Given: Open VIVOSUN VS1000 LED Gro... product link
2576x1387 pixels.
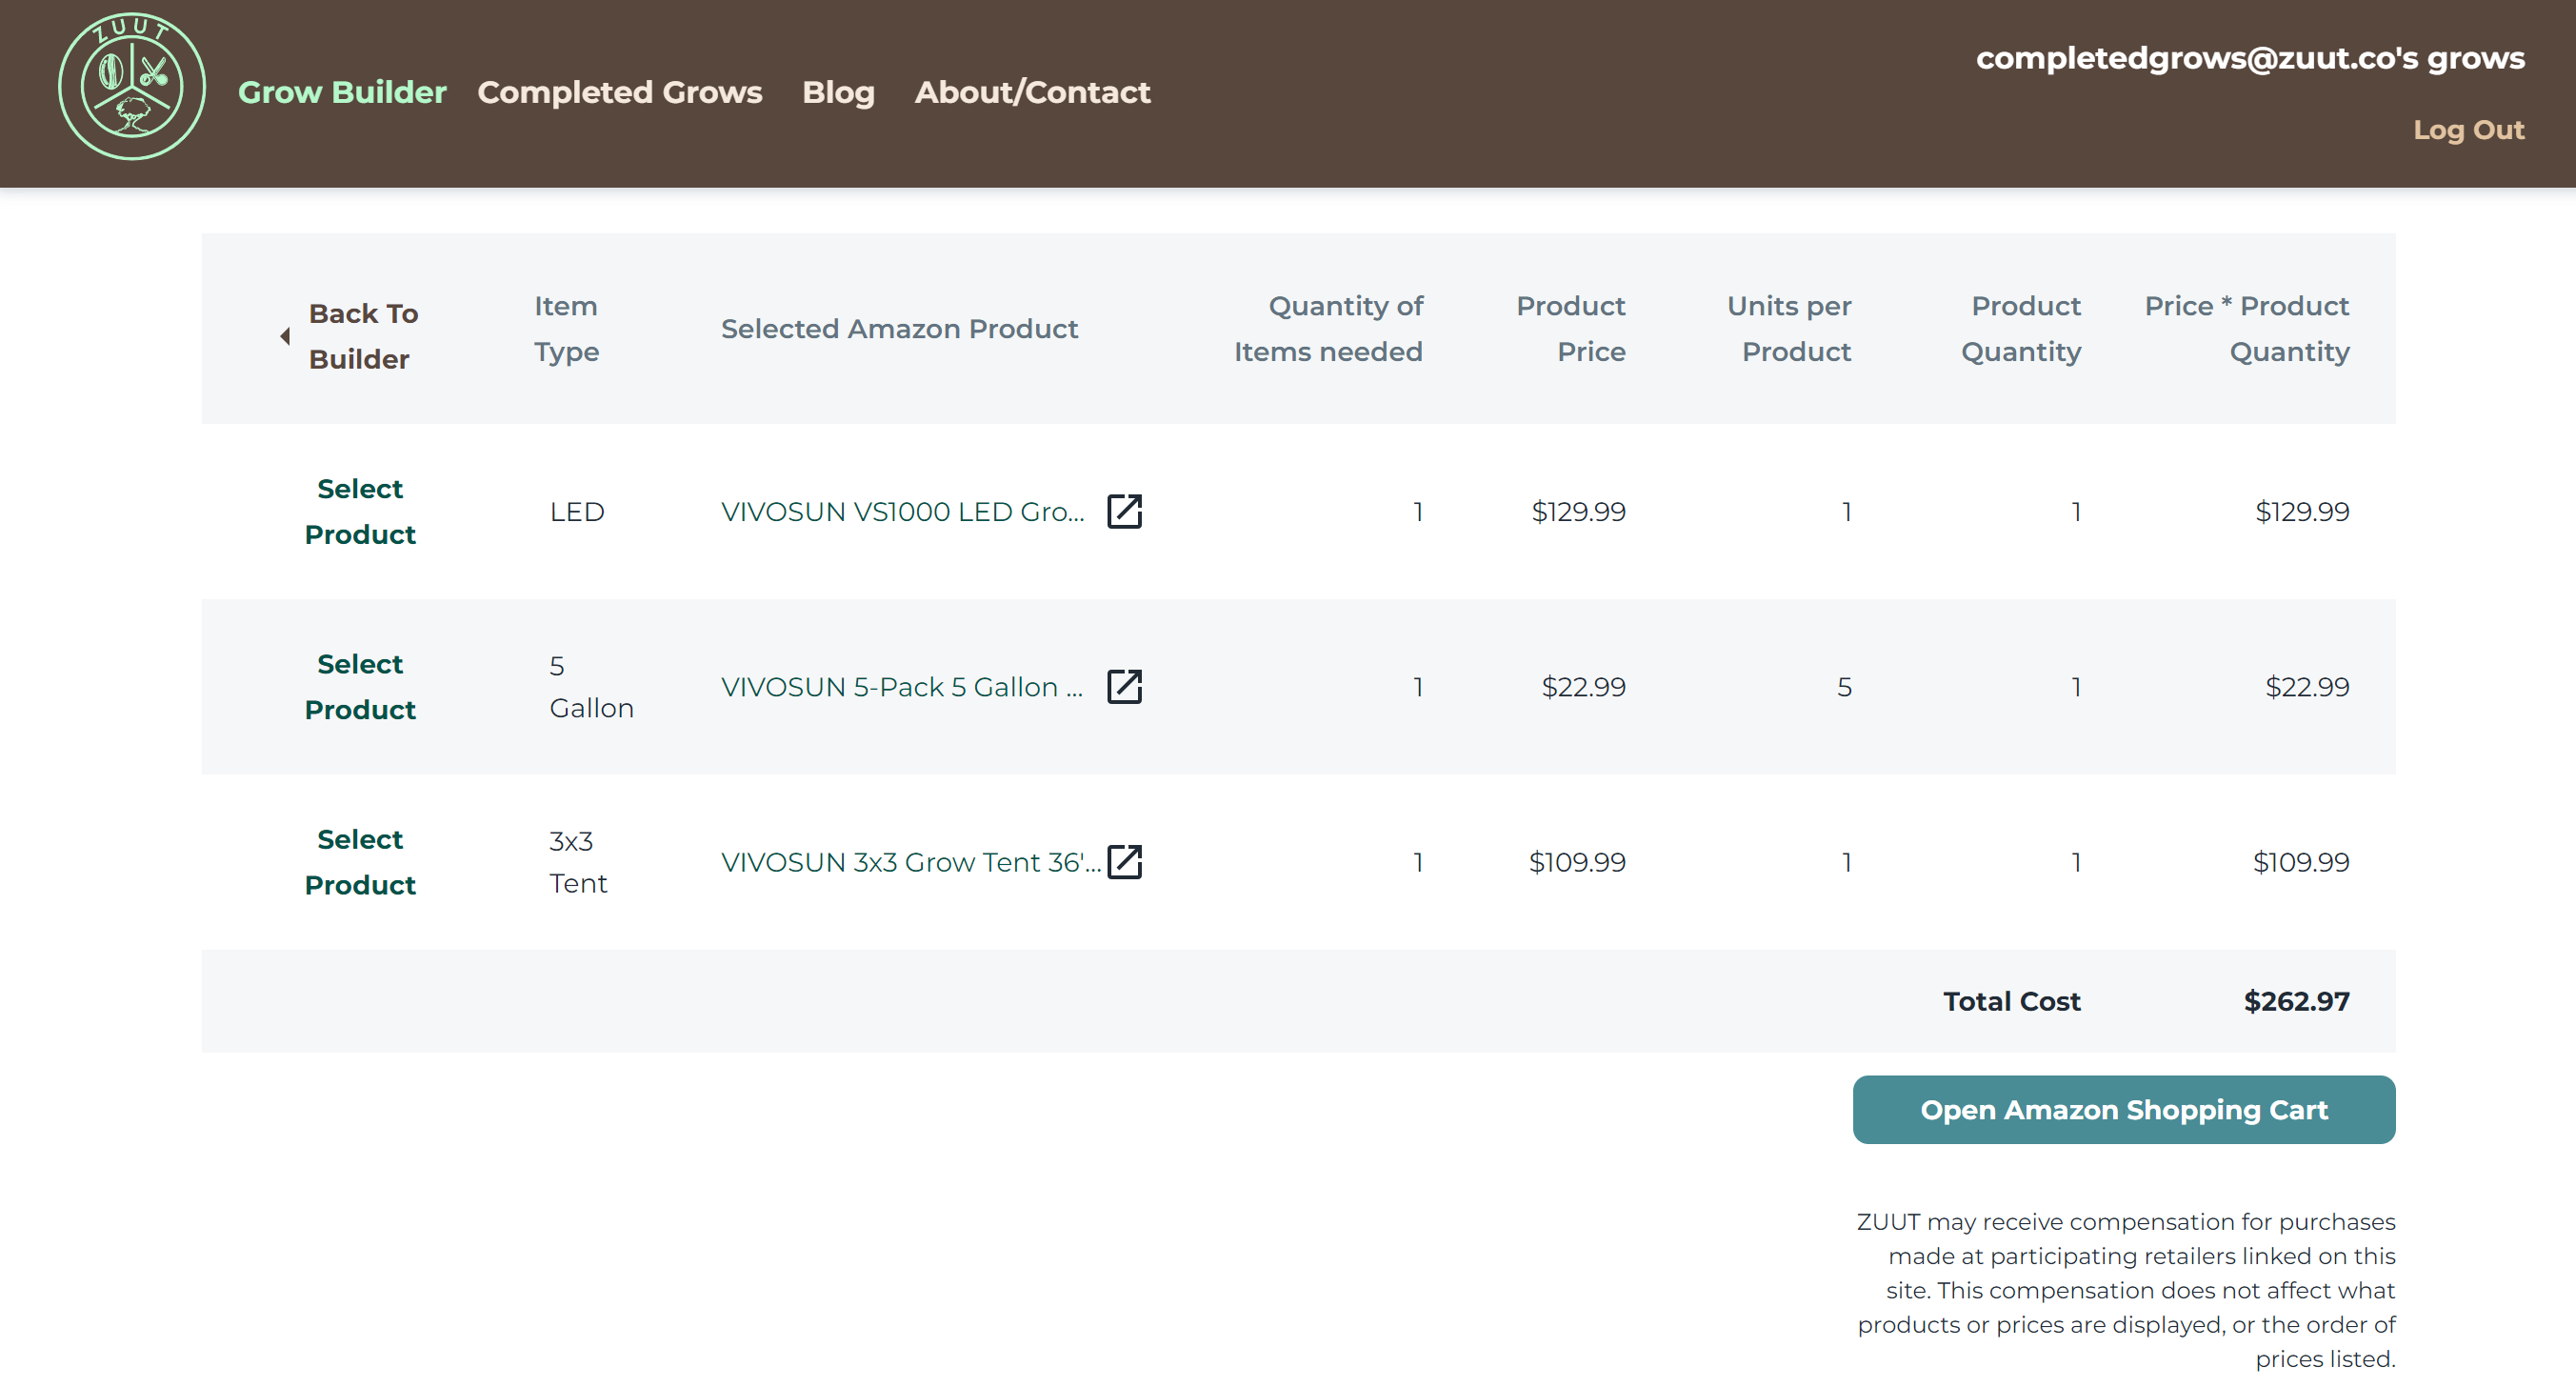Looking at the screenshot, I should 902,511.
